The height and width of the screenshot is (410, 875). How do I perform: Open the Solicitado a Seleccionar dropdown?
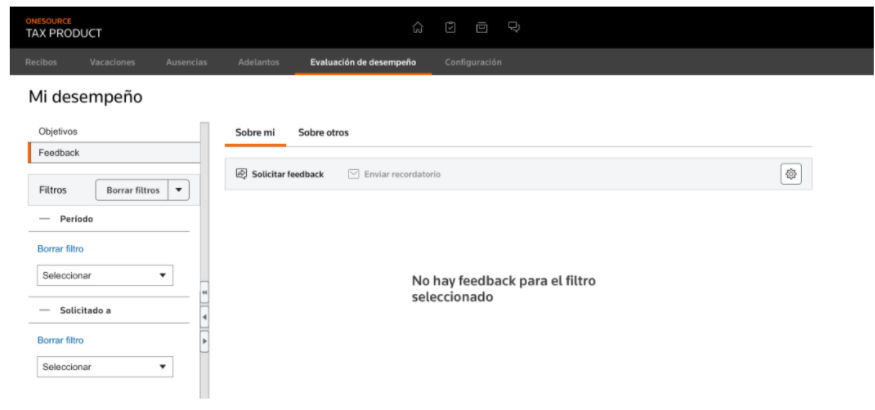point(105,367)
